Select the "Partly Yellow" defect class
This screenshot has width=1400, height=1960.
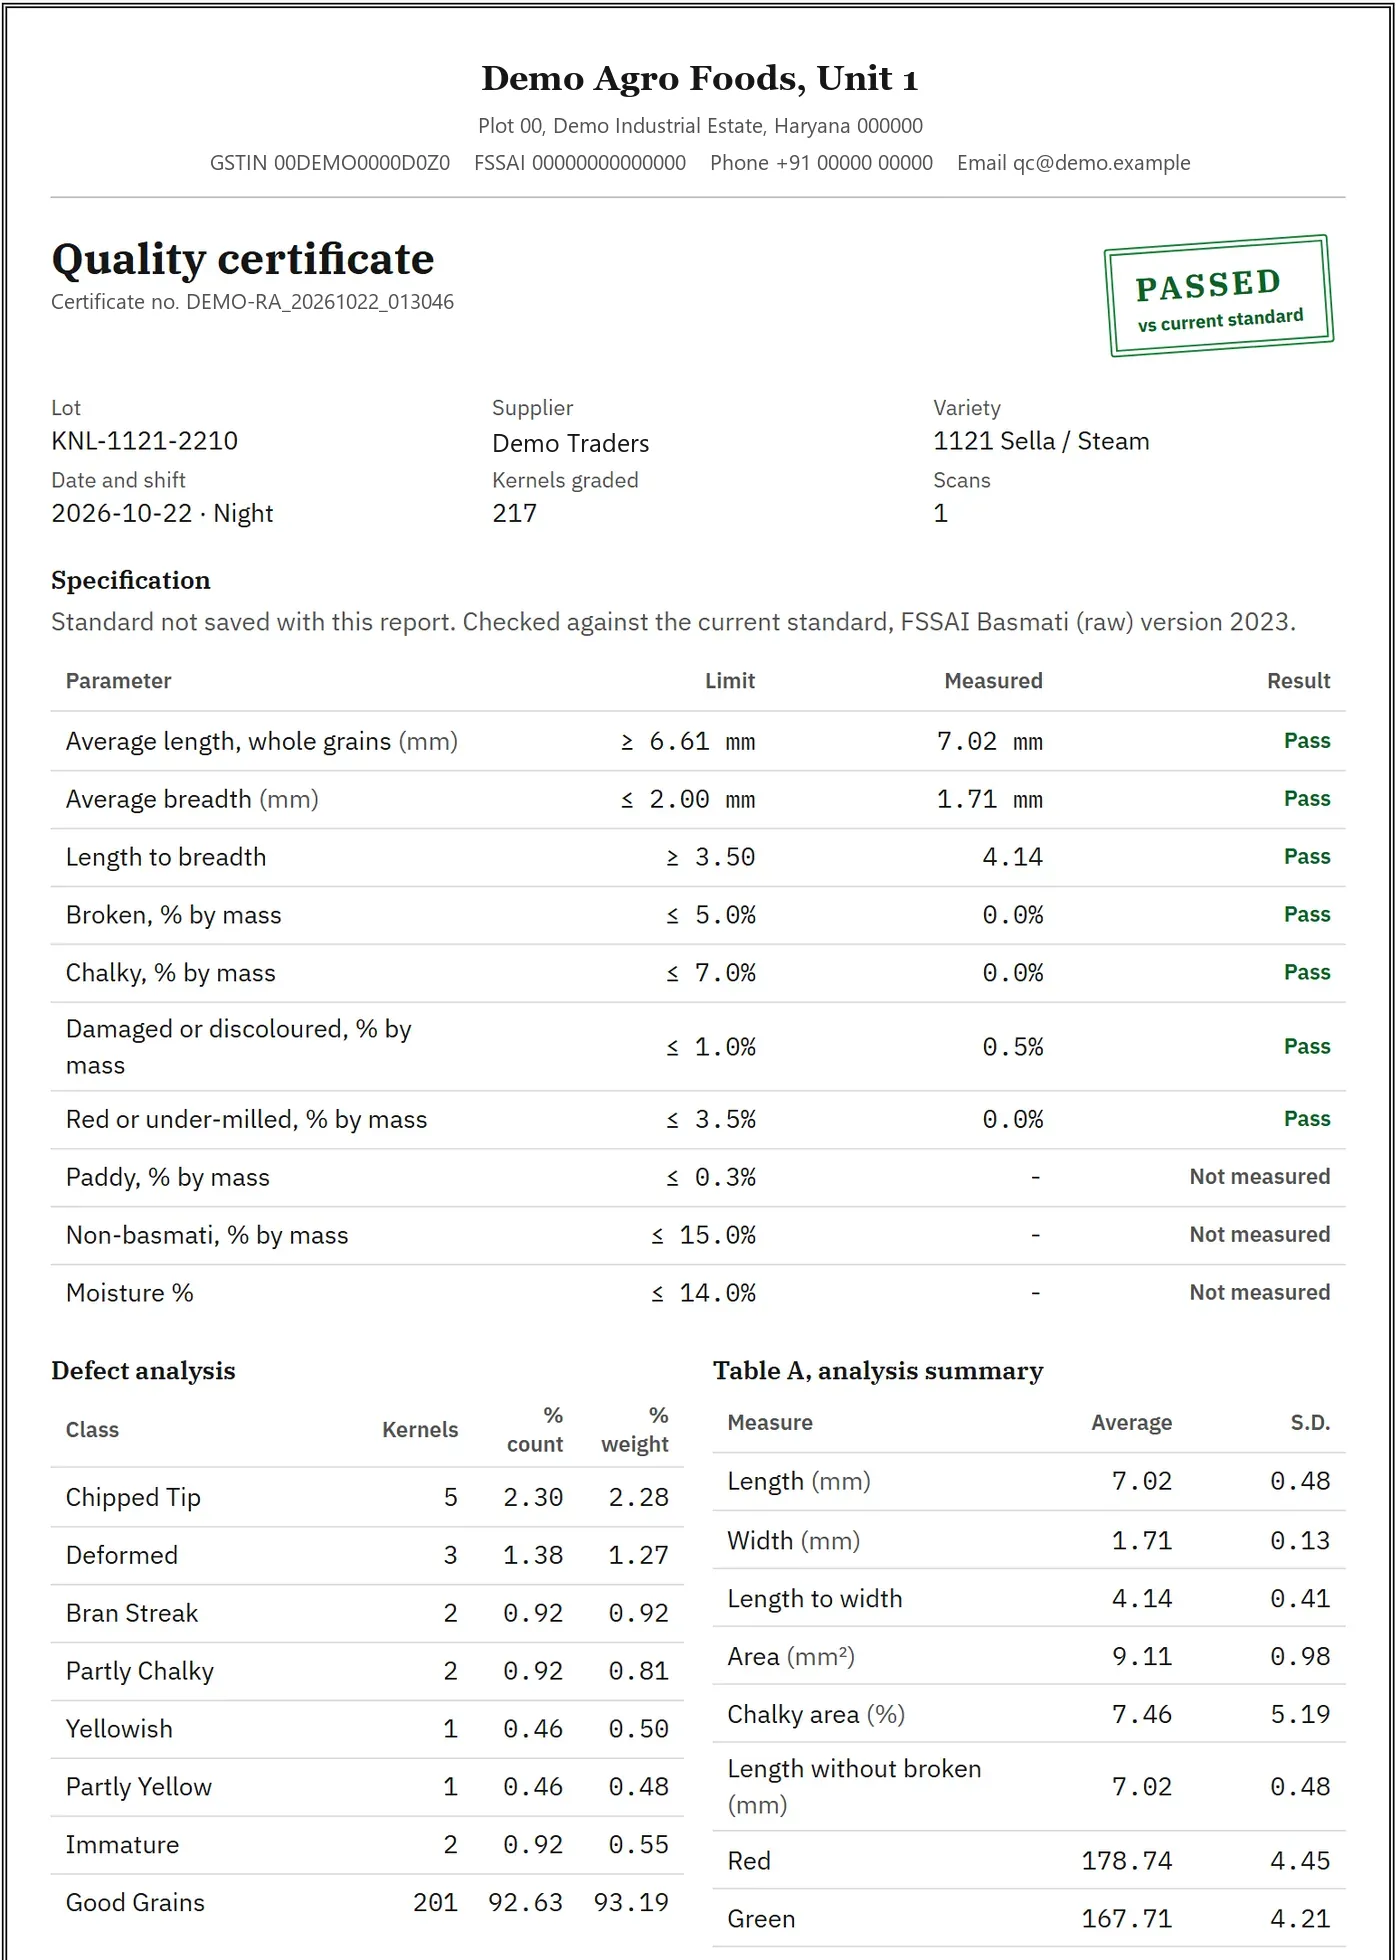click(139, 1787)
